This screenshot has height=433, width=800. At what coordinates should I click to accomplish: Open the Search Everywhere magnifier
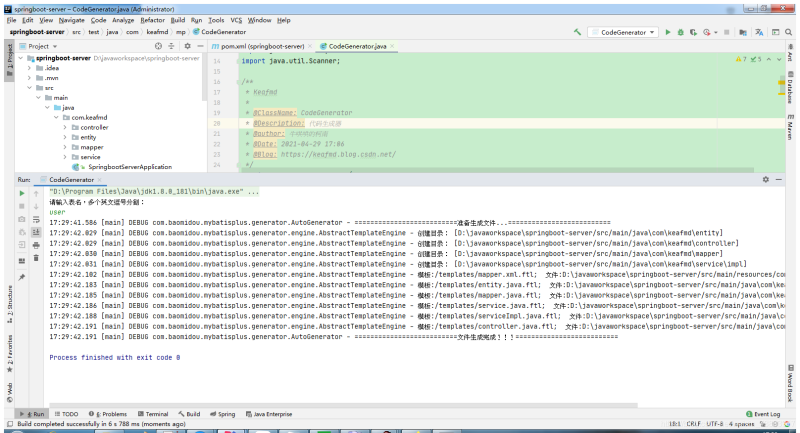pyautogui.click(x=789, y=32)
